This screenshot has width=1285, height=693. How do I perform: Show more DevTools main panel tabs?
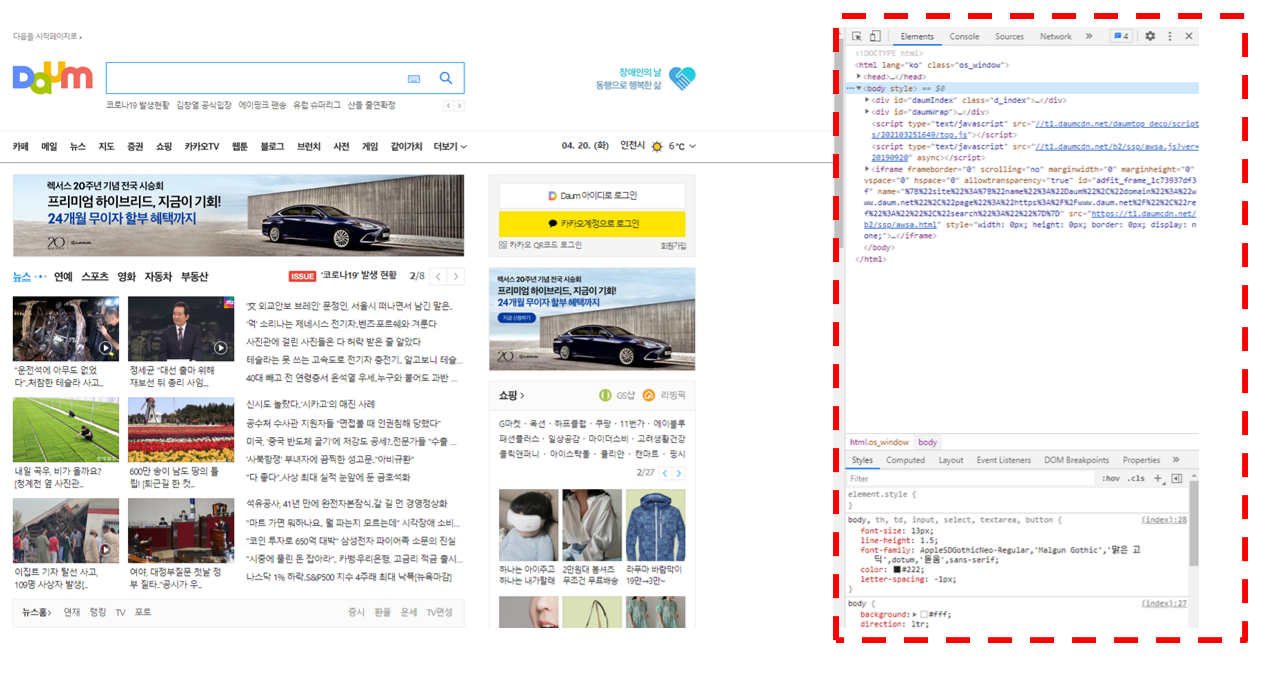1089,36
